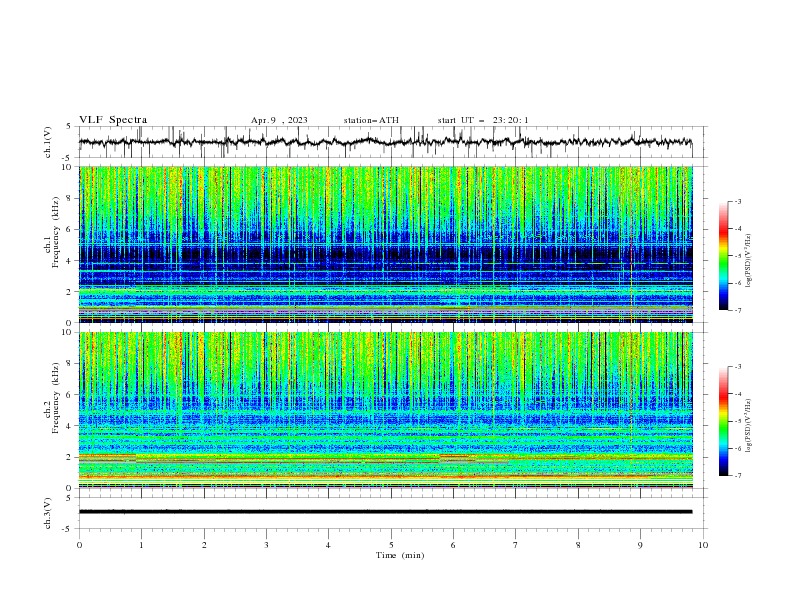Click the 'ch.1(V)' axis label
The width and height of the screenshot is (792, 612).
coord(48,142)
